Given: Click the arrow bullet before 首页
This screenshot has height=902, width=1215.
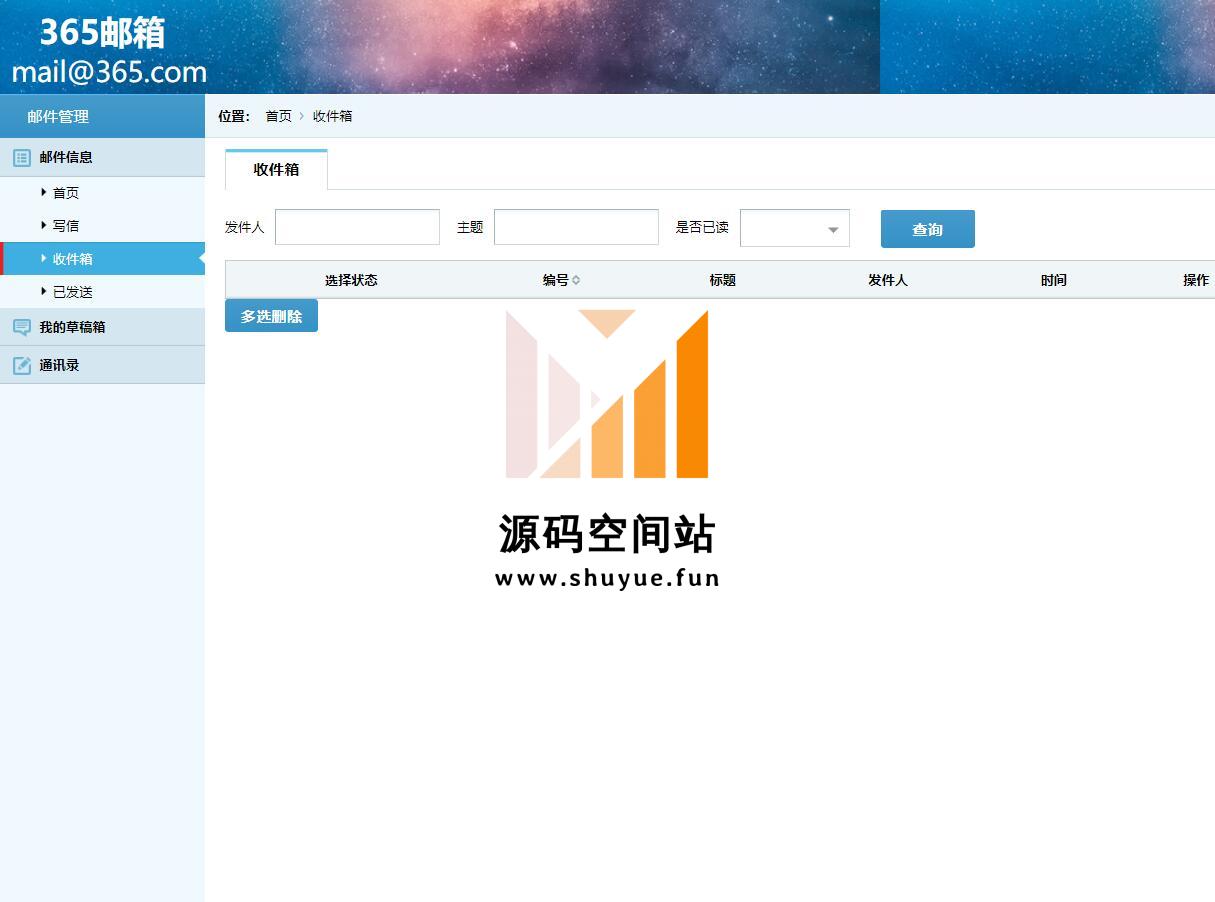Looking at the screenshot, I should click(x=44, y=192).
